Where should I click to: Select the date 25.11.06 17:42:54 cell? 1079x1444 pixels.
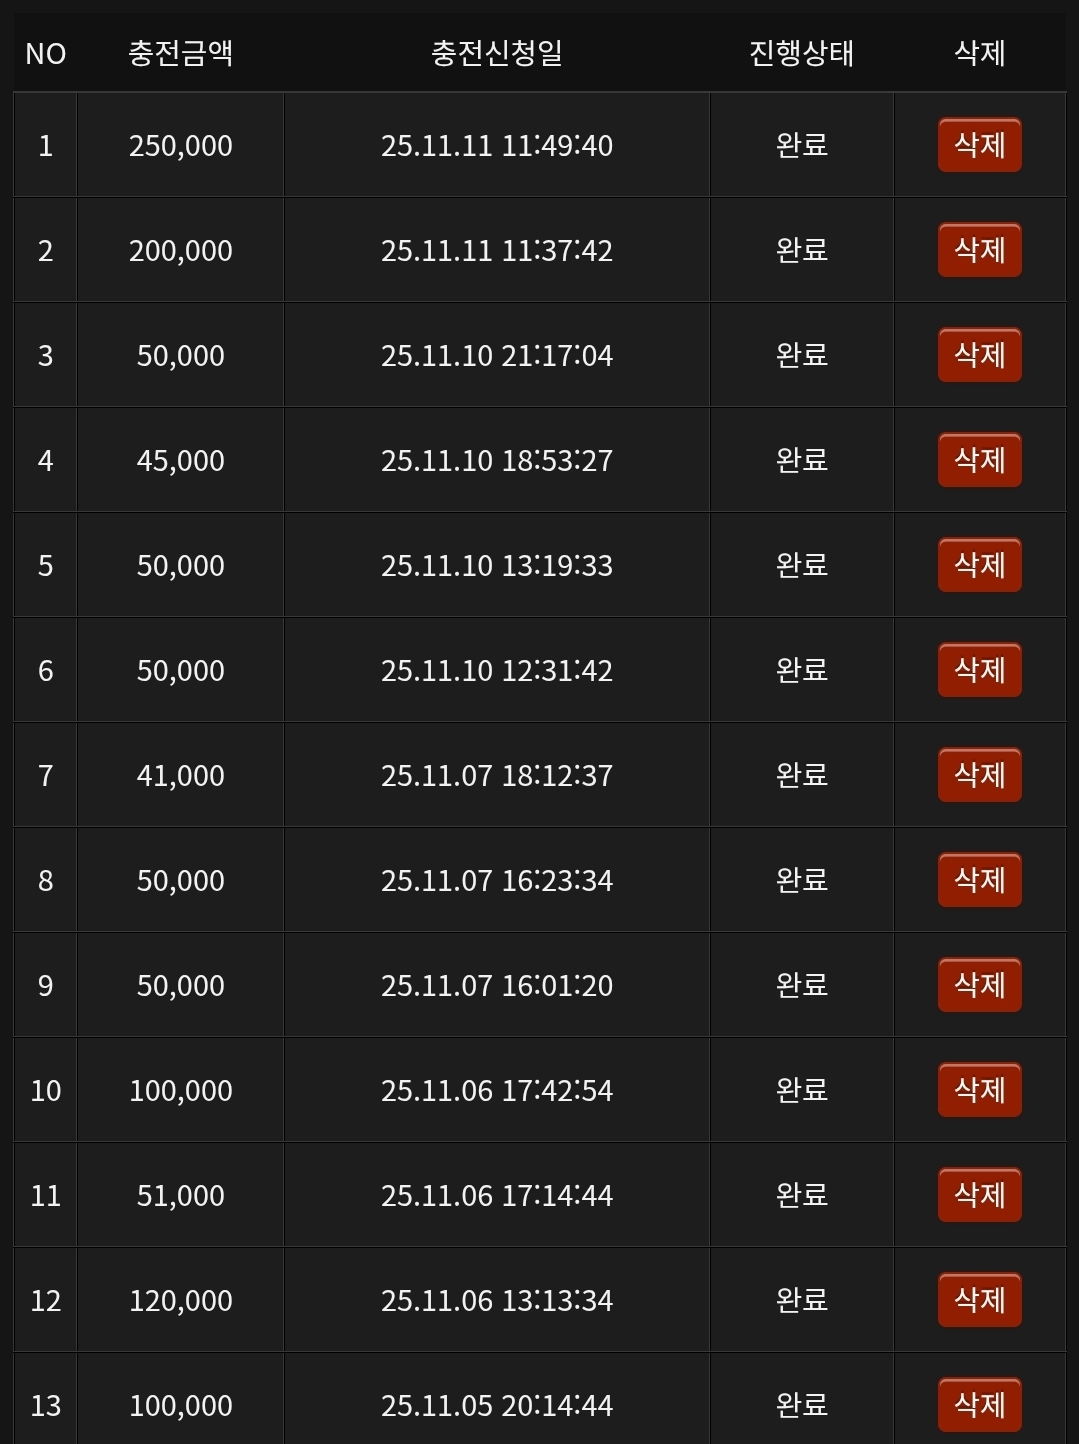(496, 1090)
